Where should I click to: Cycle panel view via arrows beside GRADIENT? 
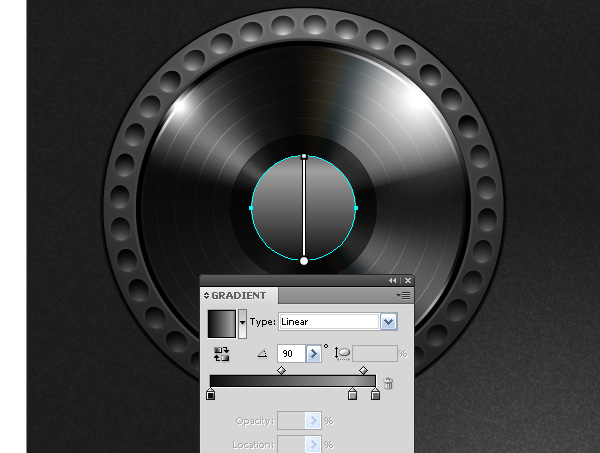206,295
